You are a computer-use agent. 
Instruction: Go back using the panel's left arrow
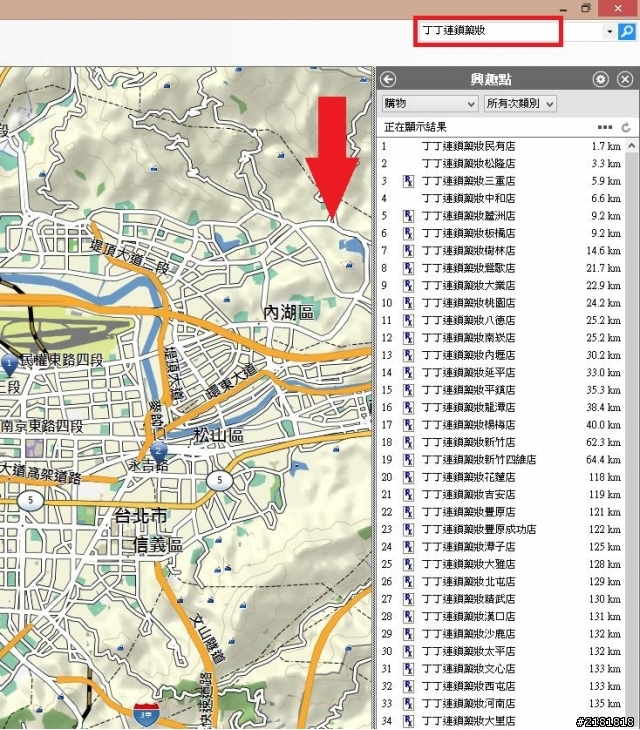388,79
